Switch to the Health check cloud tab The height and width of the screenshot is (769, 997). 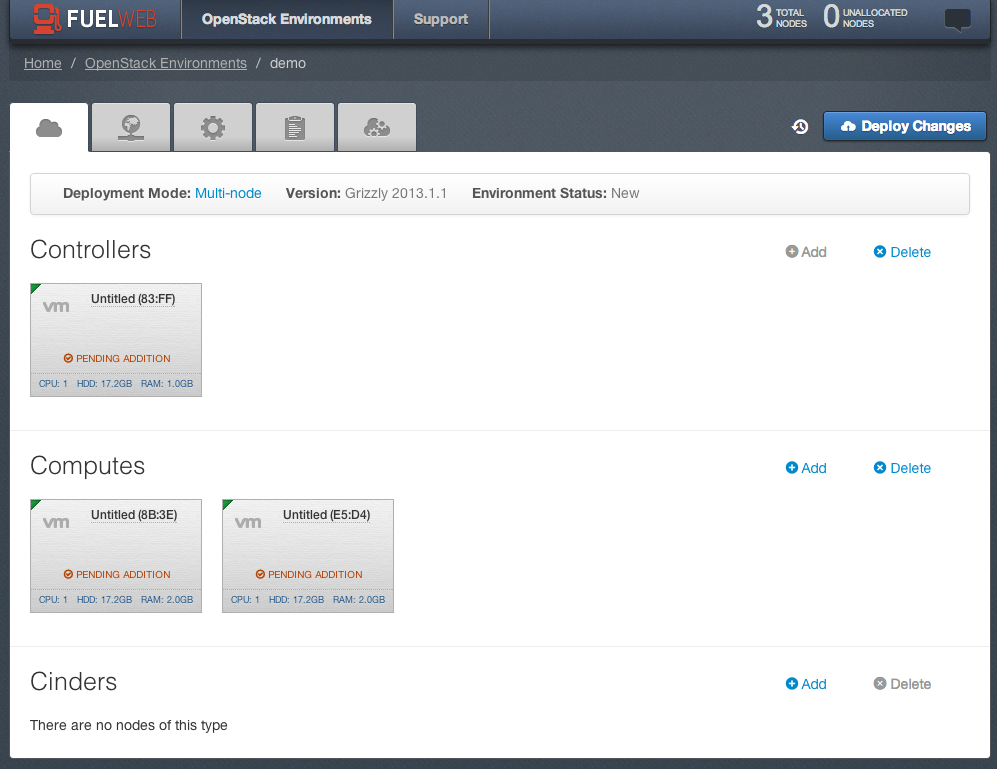pos(377,128)
